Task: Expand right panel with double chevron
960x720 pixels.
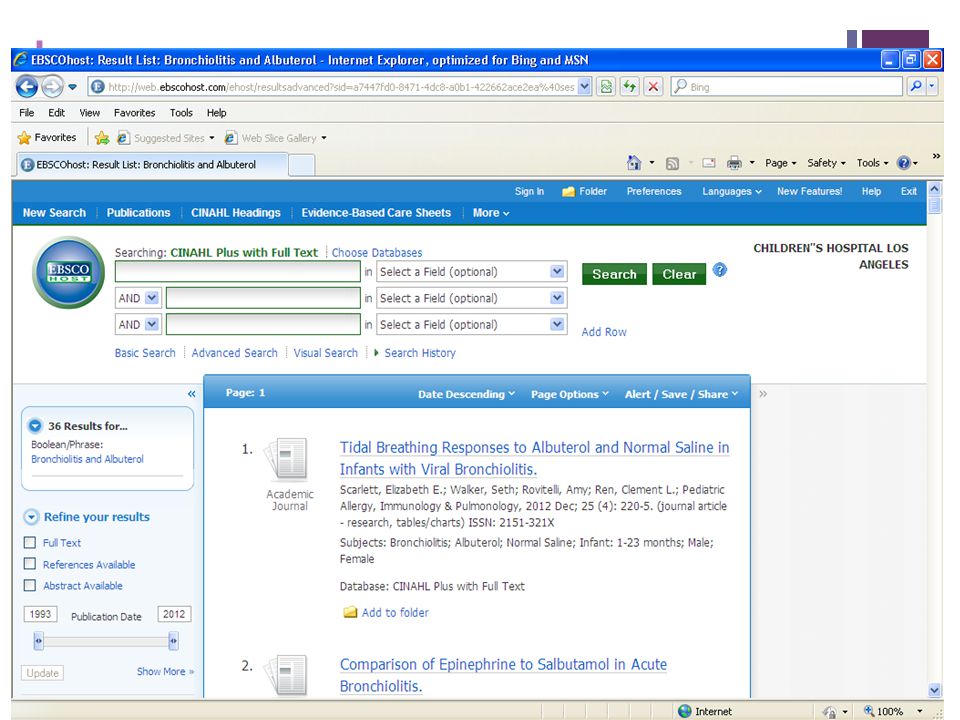Action: pos(763,394)
